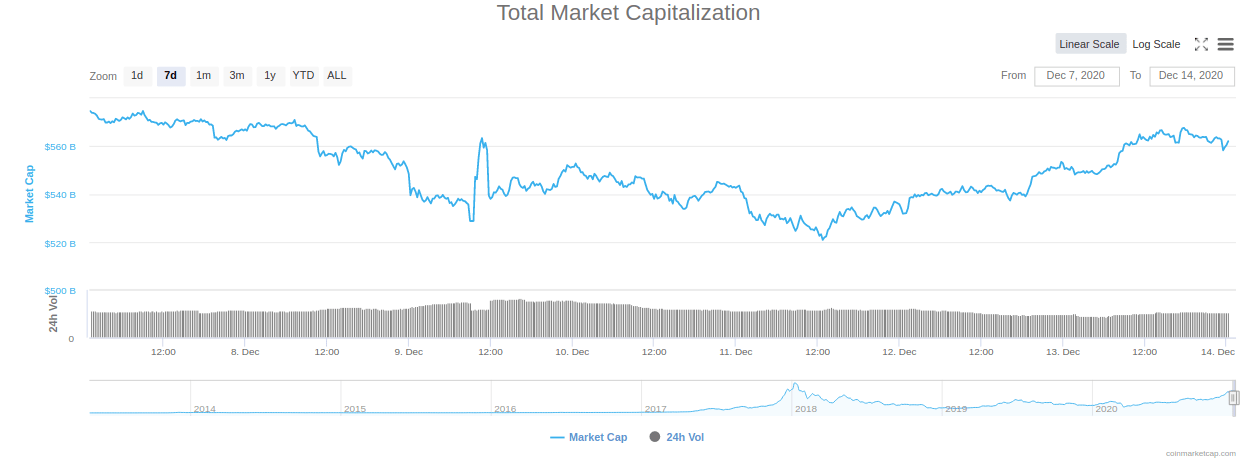This screenshot has height=476, width=1250.
Task: Click the navigator right range handle
Action: tap(1234, 398)
